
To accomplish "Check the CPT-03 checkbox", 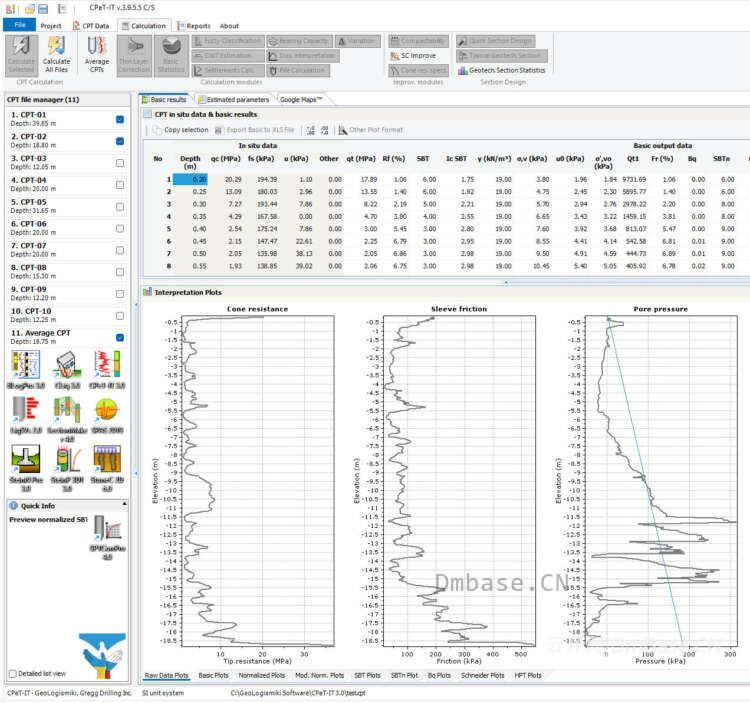I will pyautogui.click(x=120, y=163).
